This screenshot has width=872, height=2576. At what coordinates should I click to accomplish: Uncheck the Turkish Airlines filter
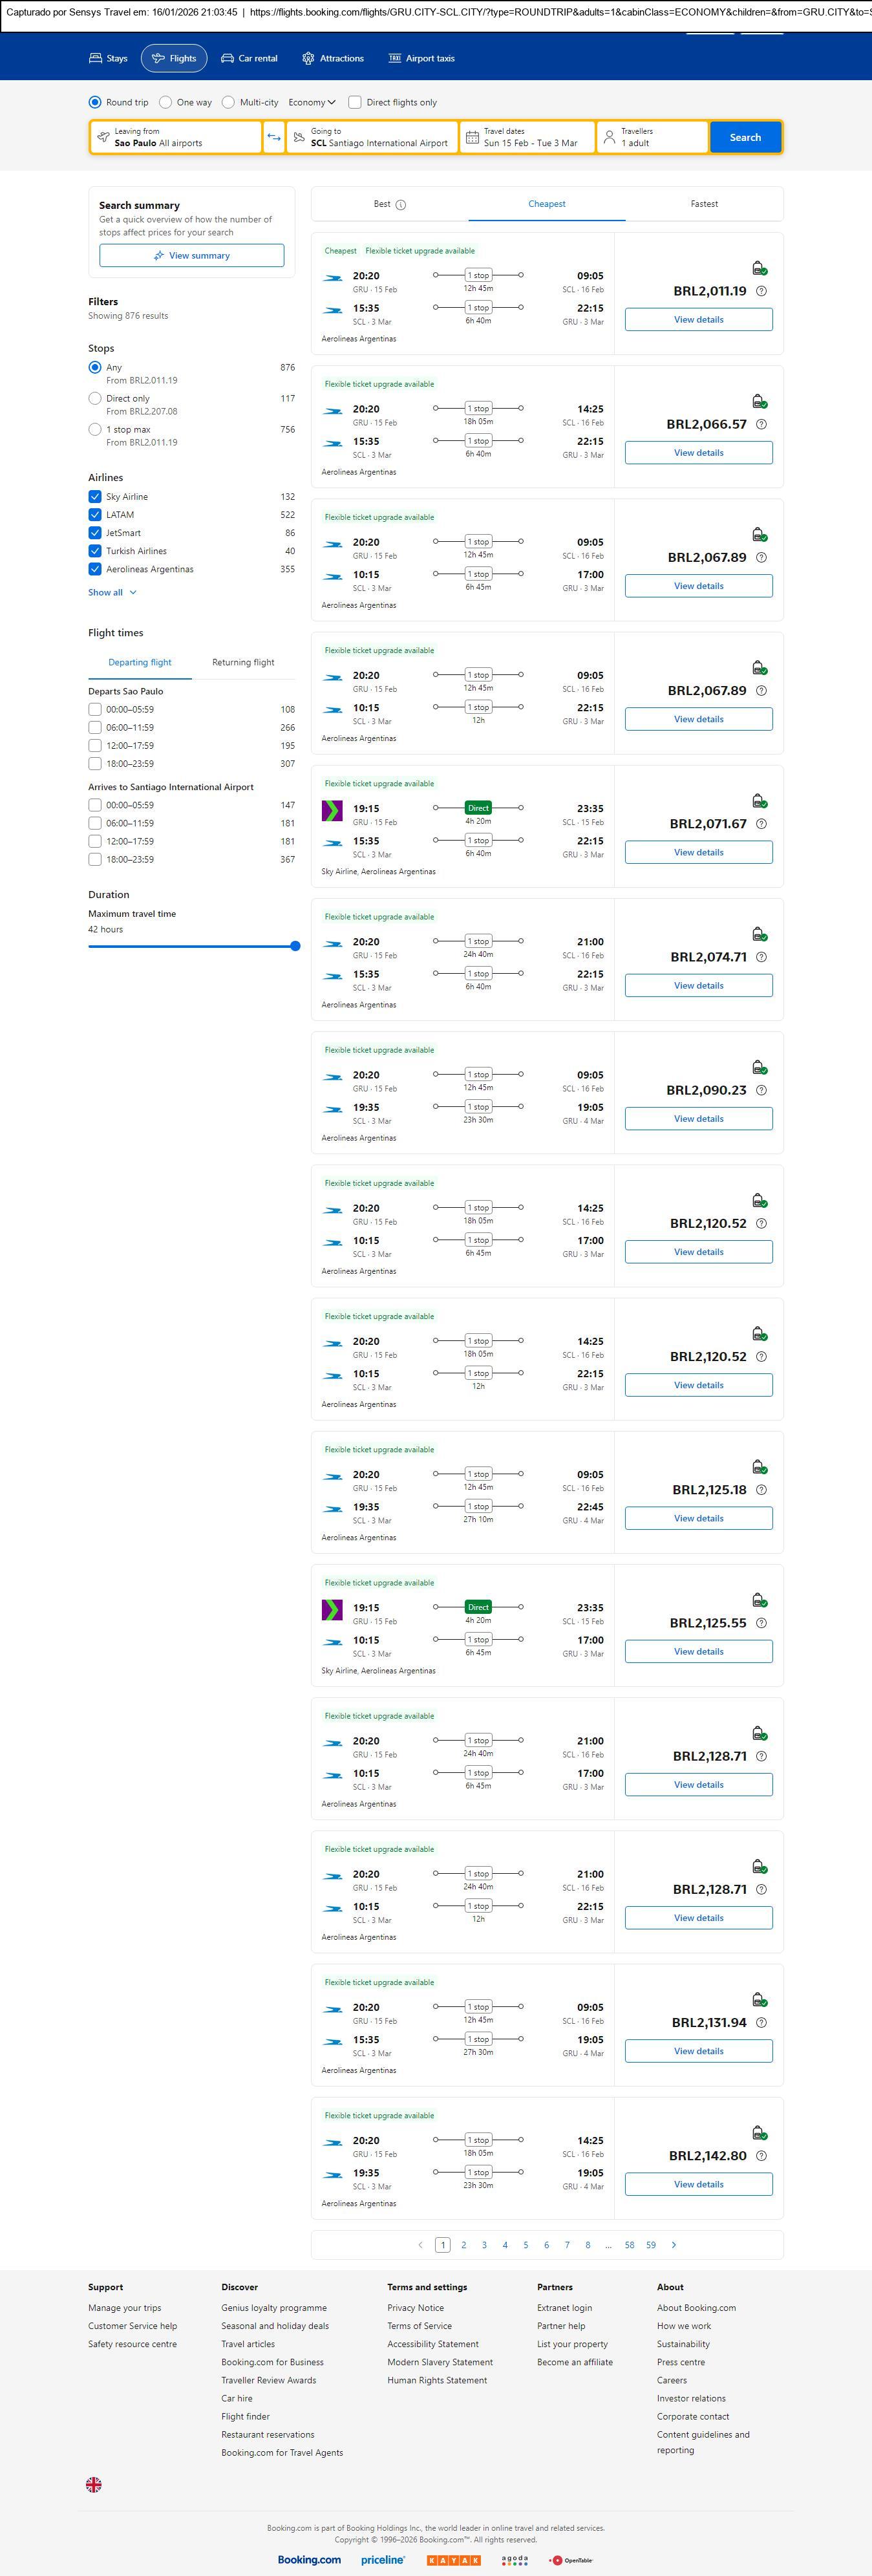(95, 551)
